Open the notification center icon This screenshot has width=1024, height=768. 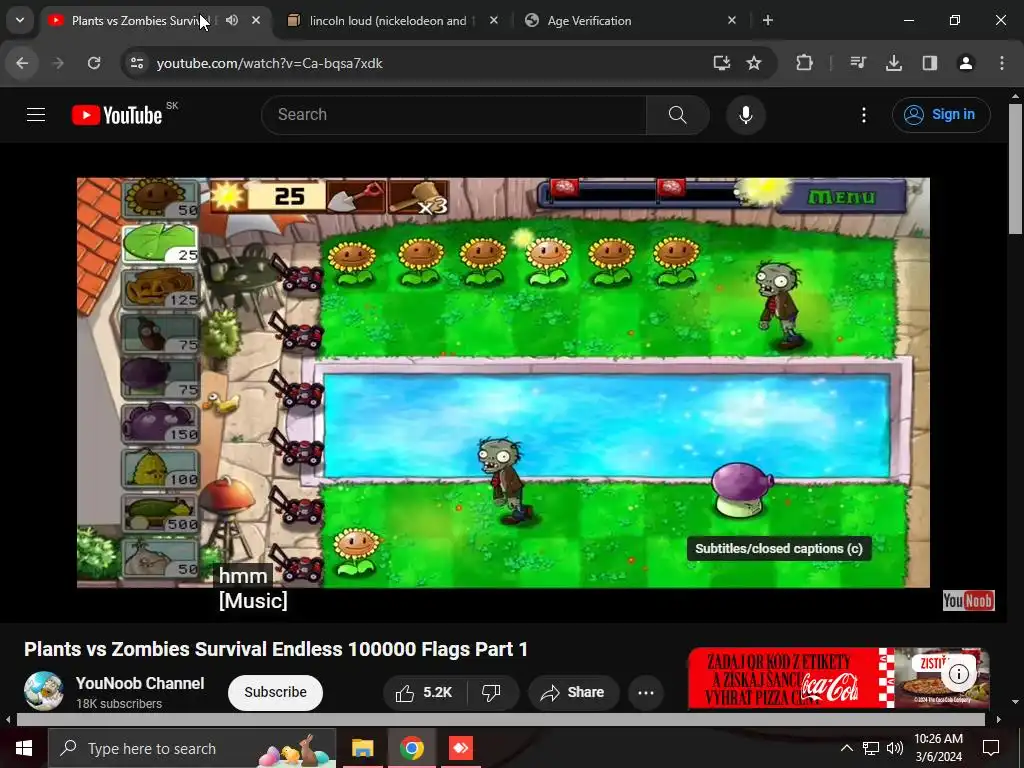(991, 748)
